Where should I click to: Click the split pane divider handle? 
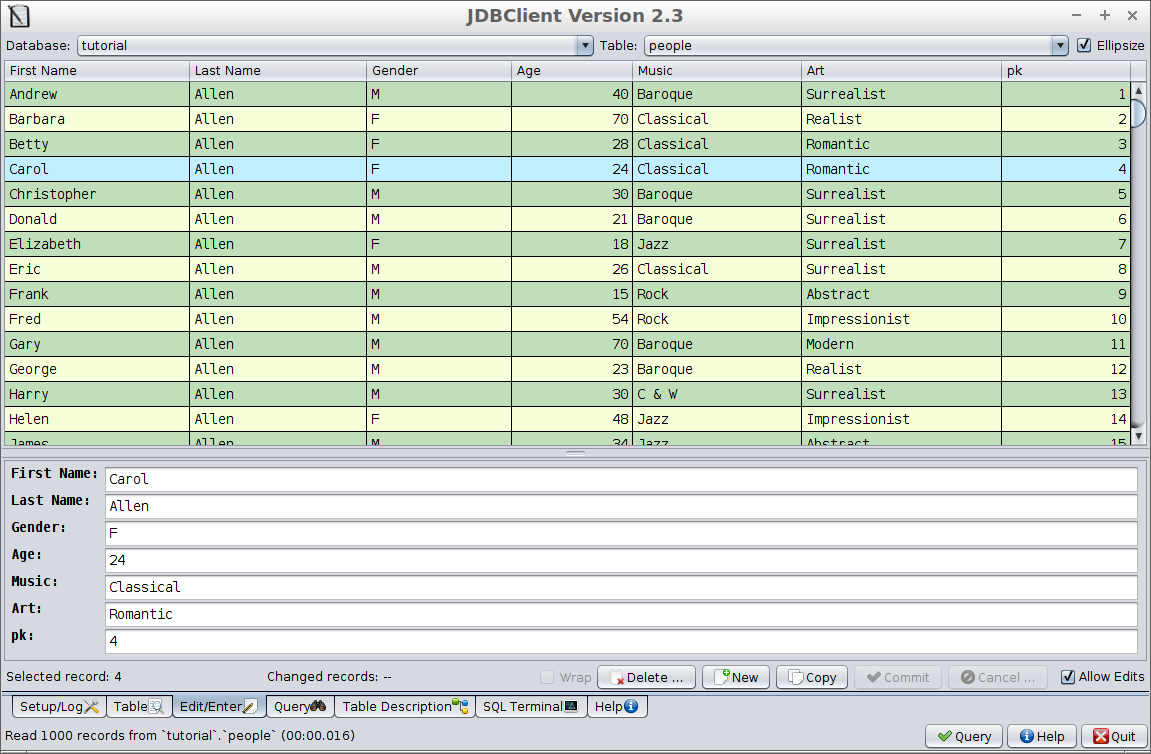575,453
